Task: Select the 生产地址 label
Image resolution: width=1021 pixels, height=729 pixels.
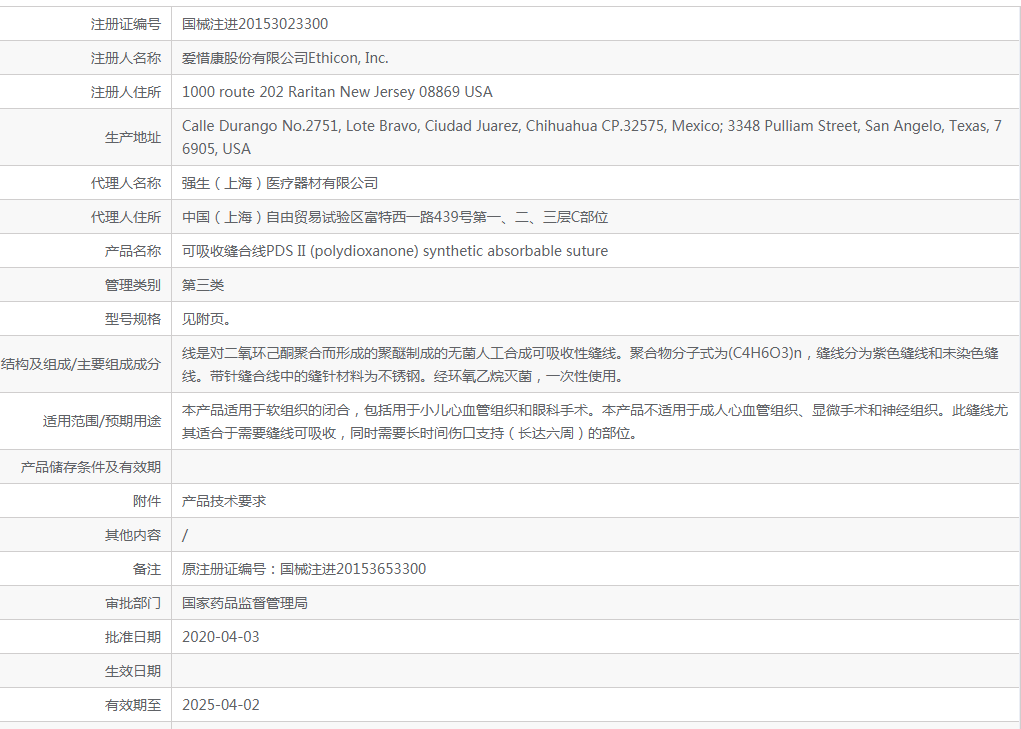Action: [x=133, y=137]
